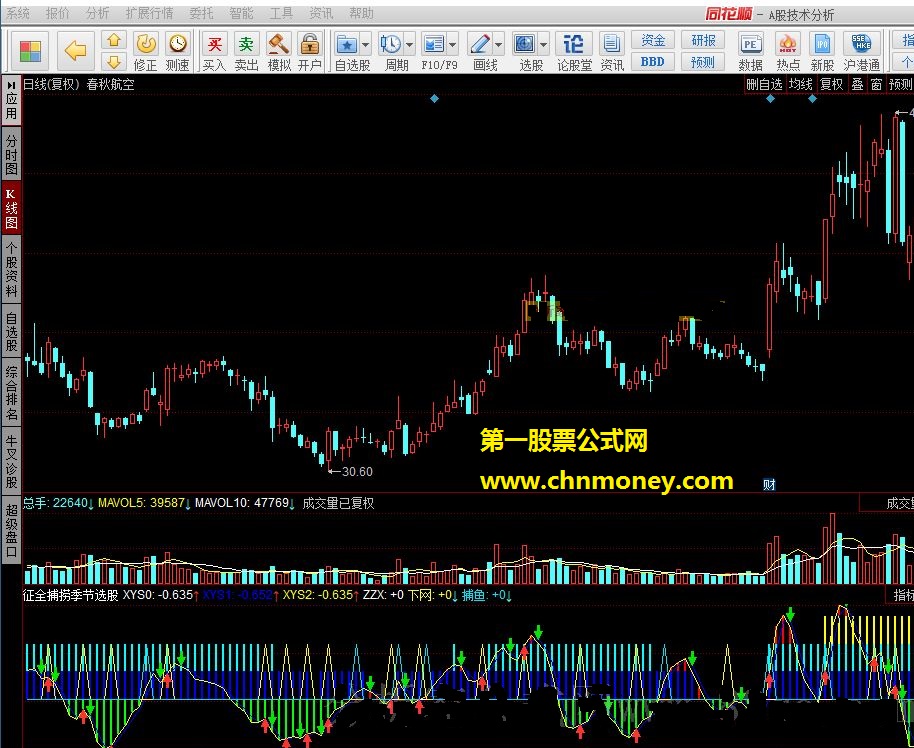Toggle the 均线 moving average display
Image resolution: width=914 pixels, height=748 pixels.
800,85
